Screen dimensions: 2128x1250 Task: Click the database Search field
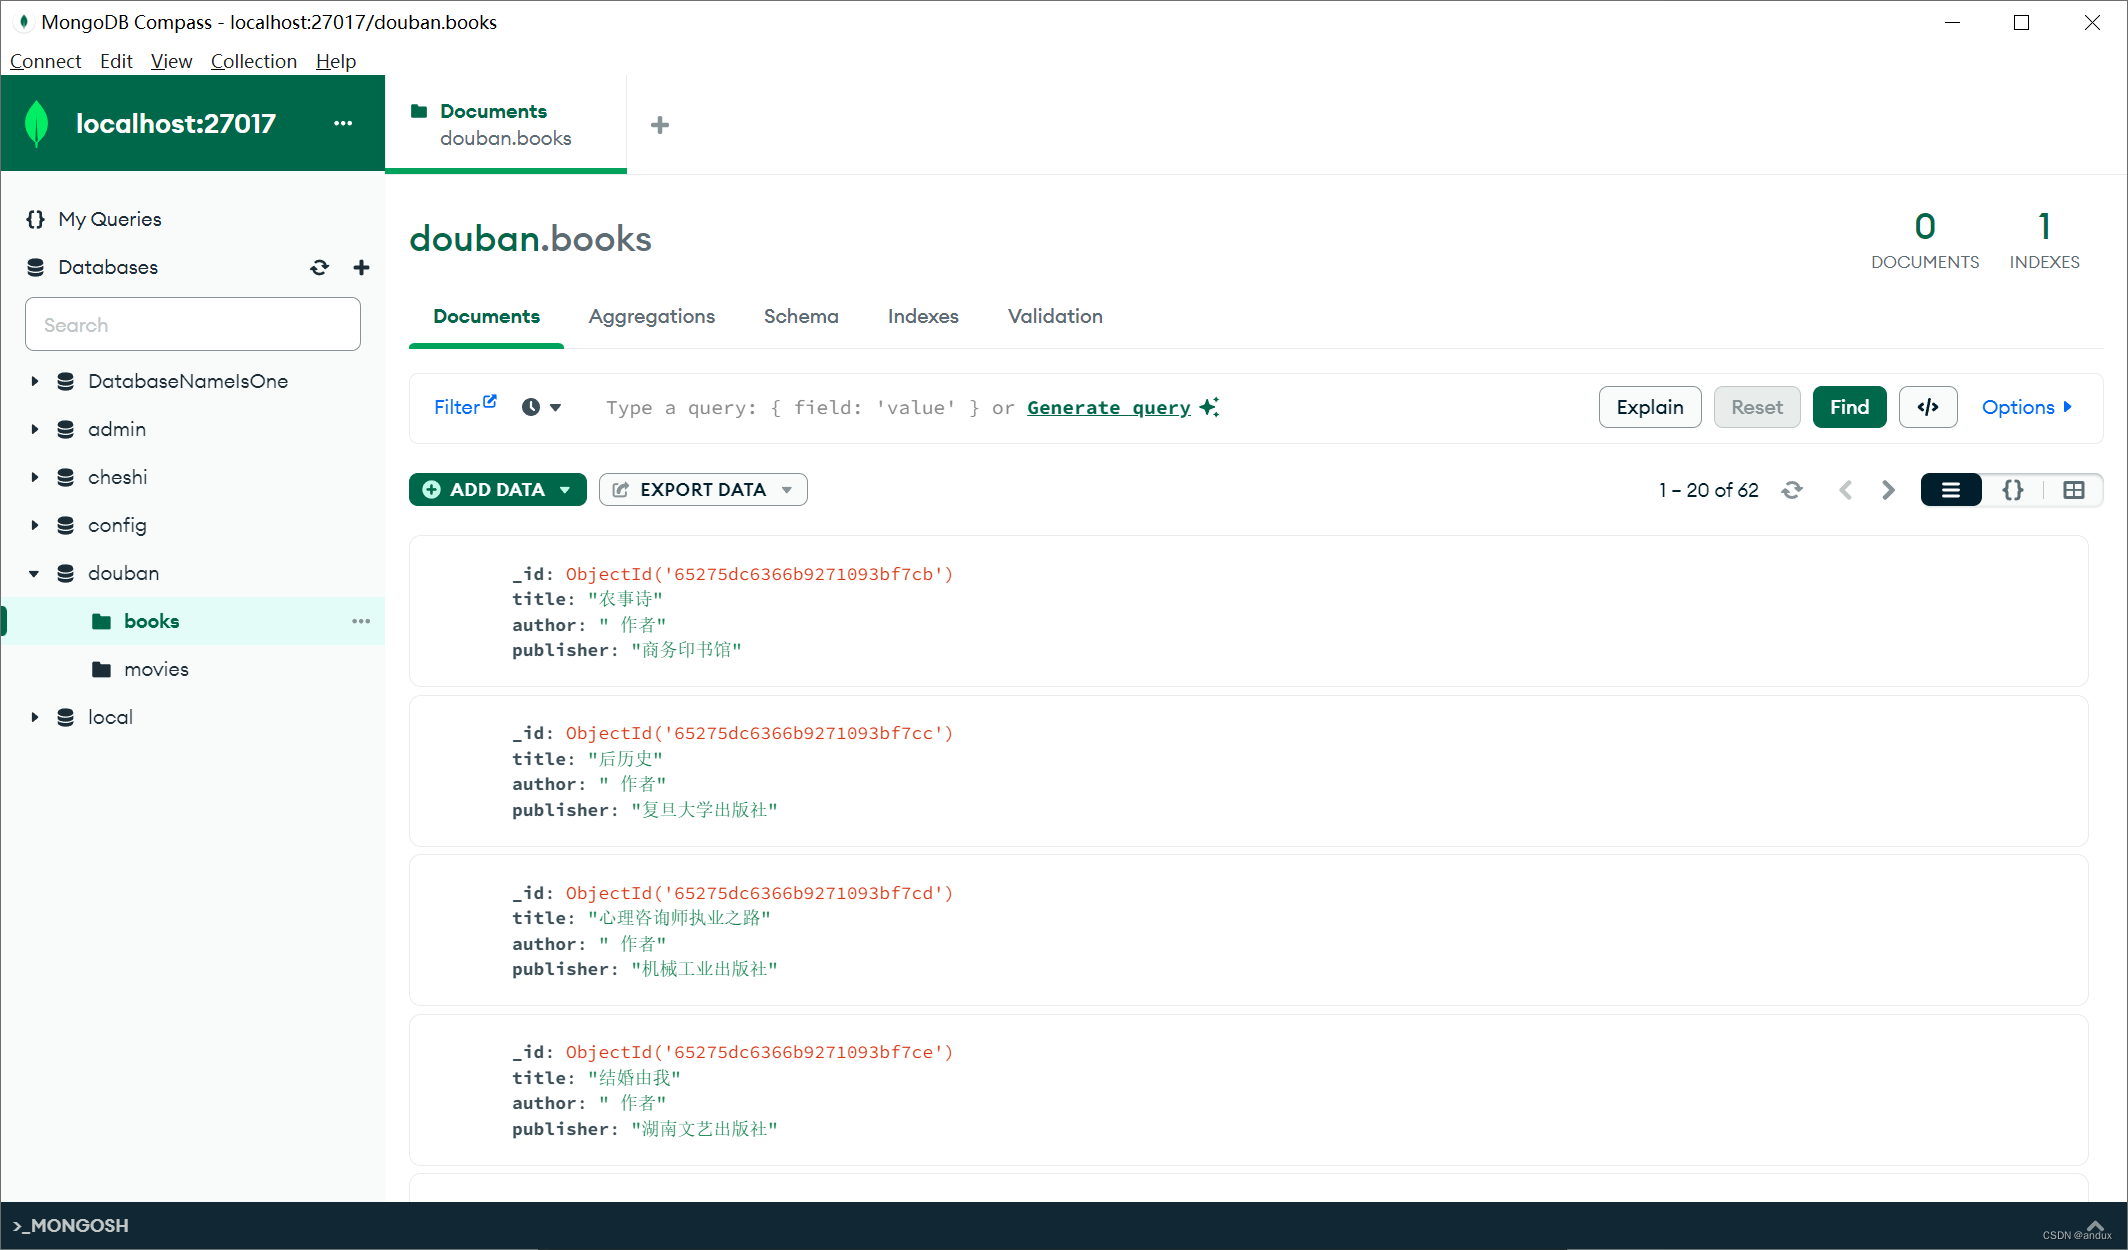[x=193, y=325]
